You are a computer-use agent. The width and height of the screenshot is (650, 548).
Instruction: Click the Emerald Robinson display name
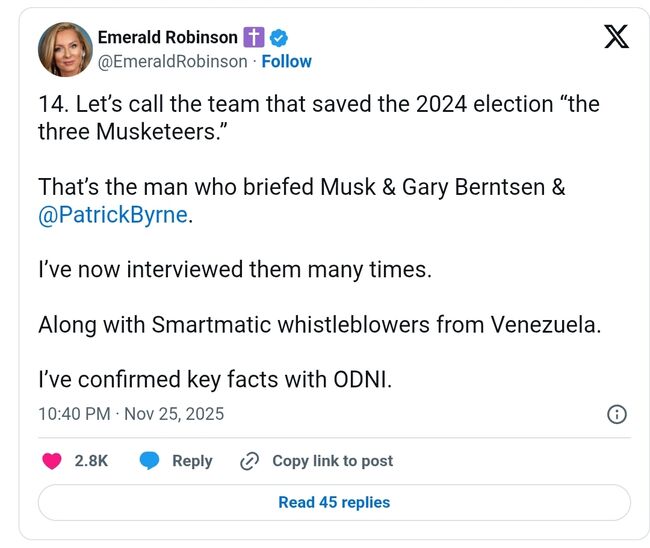pyautogui.click(x=167, y=38)
